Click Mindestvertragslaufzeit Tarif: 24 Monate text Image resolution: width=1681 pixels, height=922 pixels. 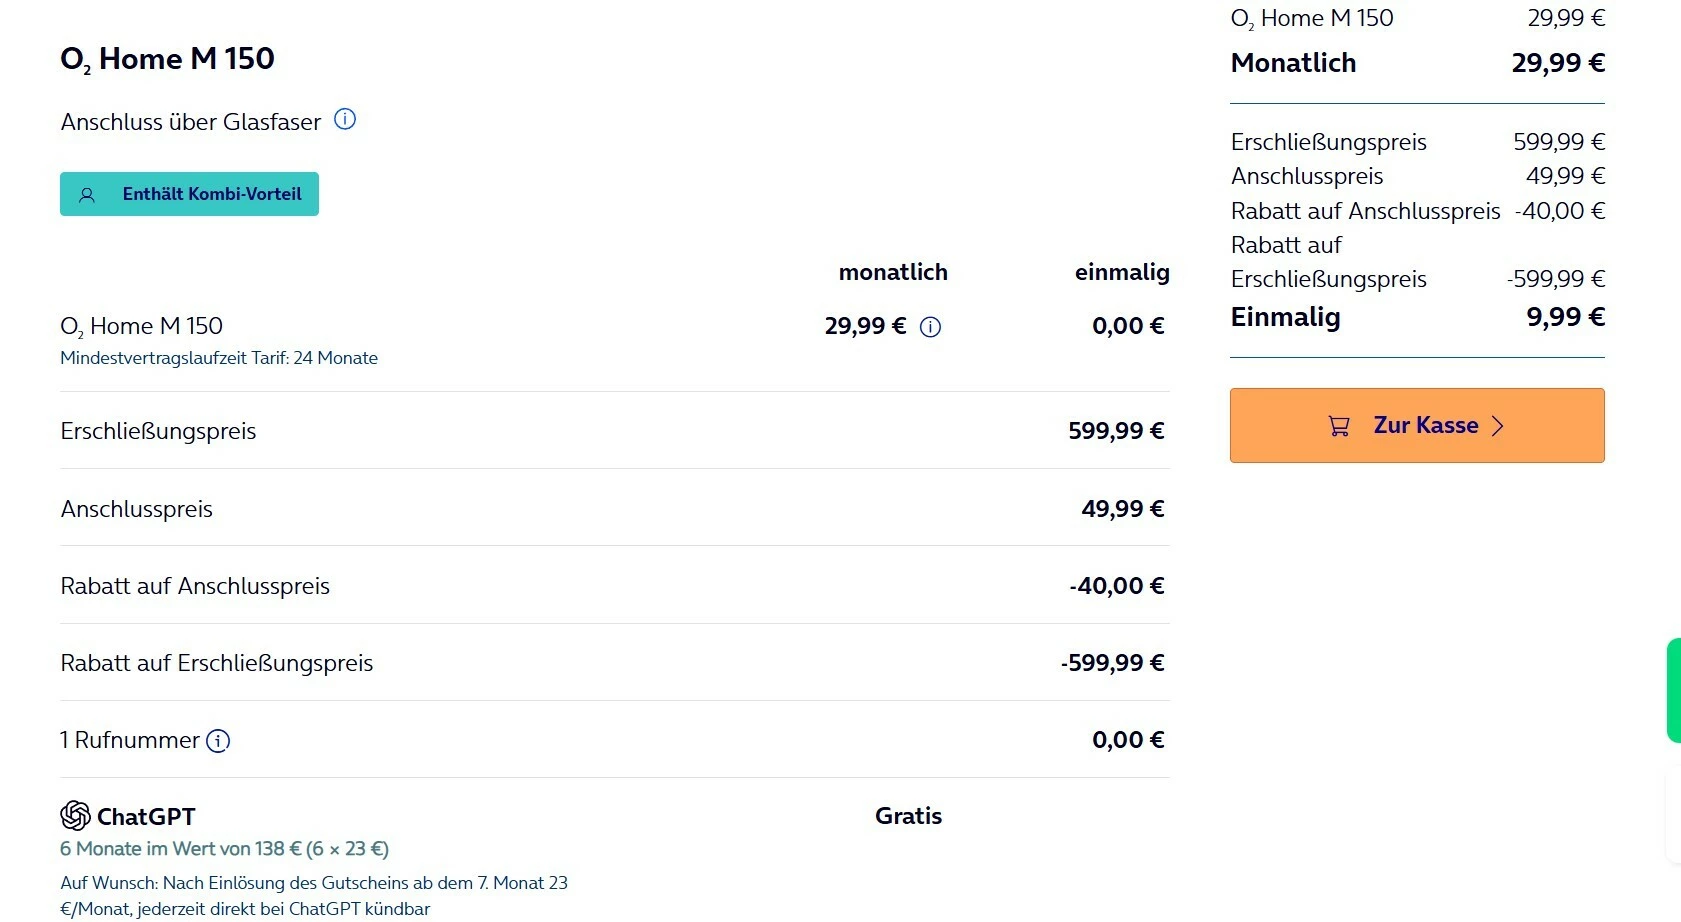tap(219, 358)
